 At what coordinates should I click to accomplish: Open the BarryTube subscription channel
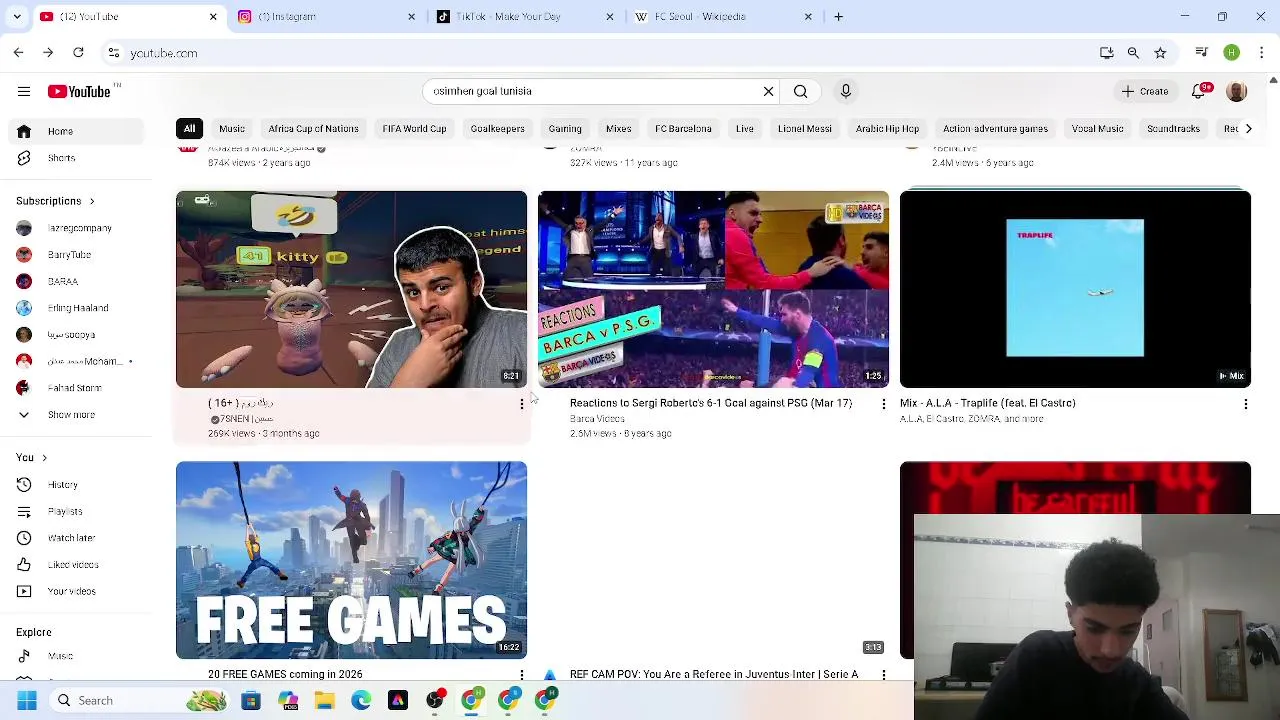tap(69, 255)
